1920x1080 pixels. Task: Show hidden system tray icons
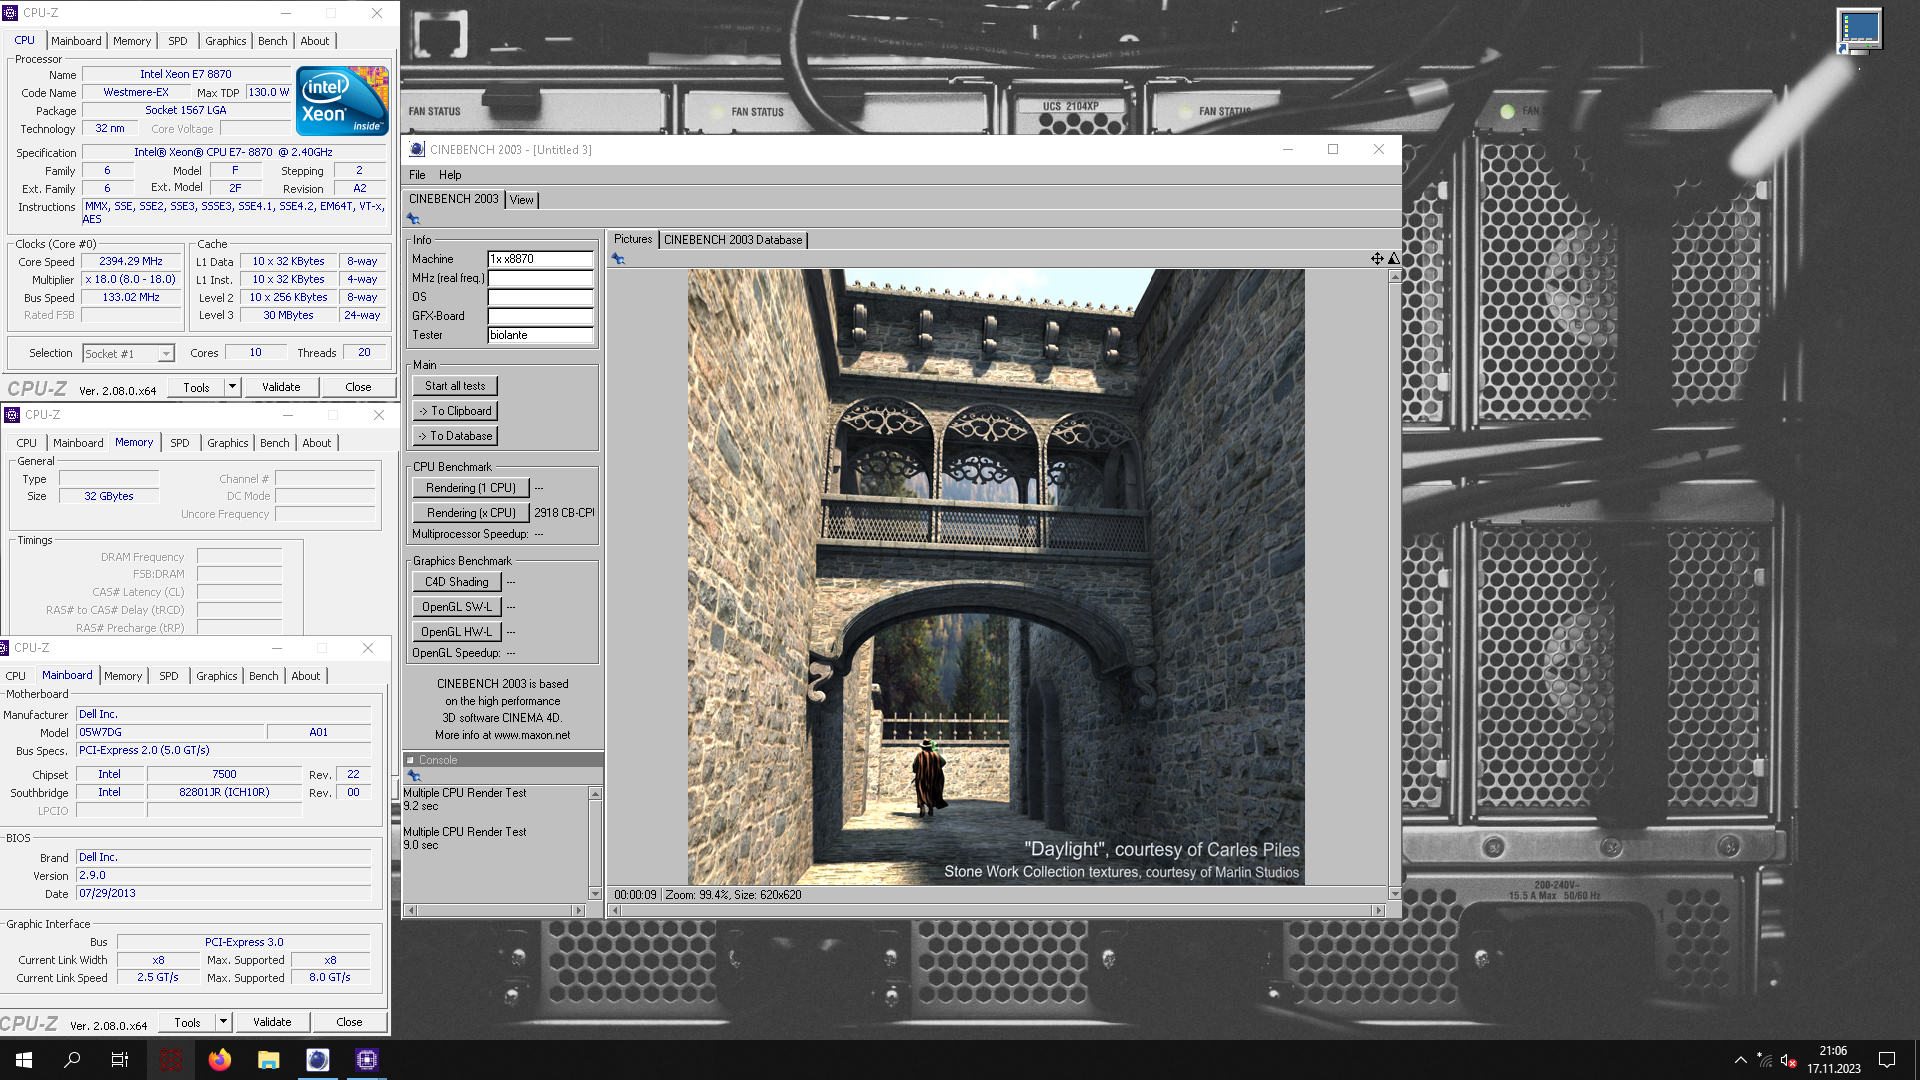(1741, 1060)
